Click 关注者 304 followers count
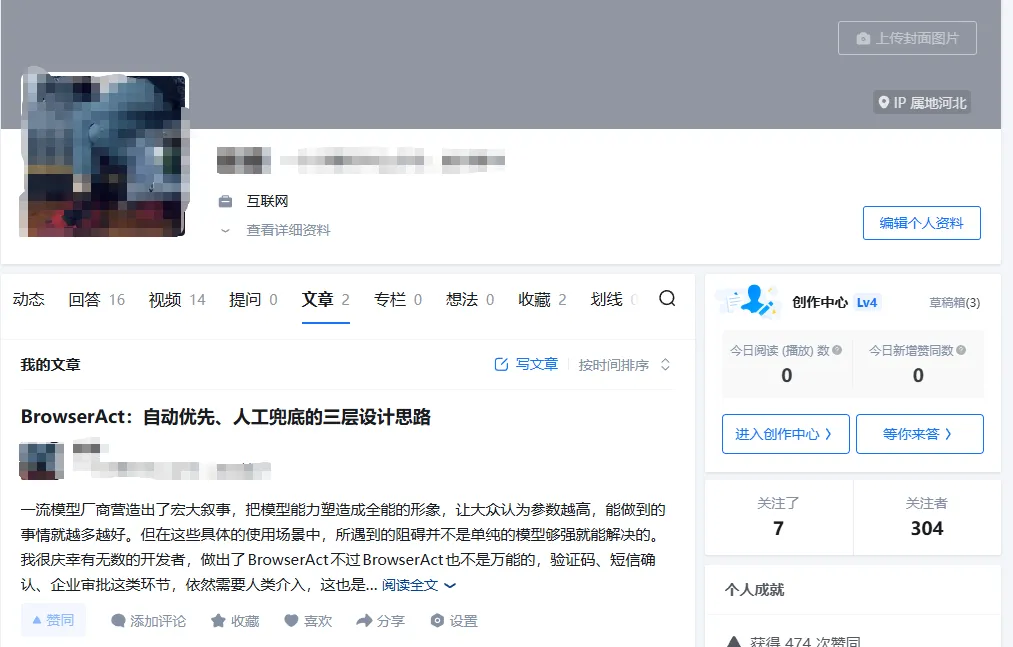Image resolution: width=1013 pixels, height=647 pixels. pos(927,516)
